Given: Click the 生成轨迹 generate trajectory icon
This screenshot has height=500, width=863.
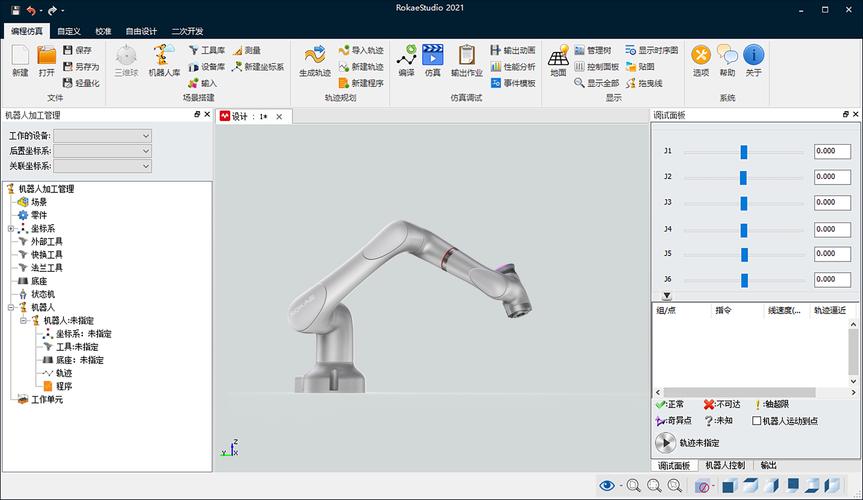Looking at the screenshot, I should (x=315, y=61).
